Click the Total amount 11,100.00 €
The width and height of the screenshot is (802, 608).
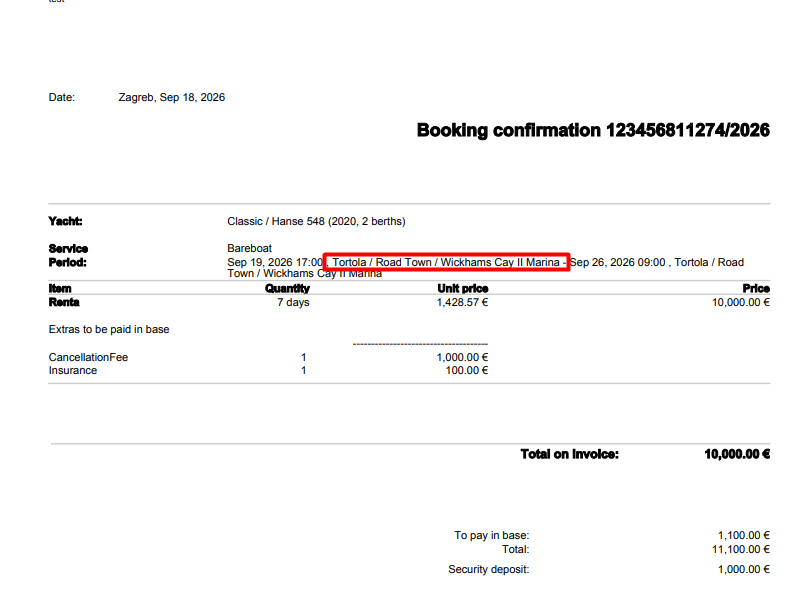[741, 549]
